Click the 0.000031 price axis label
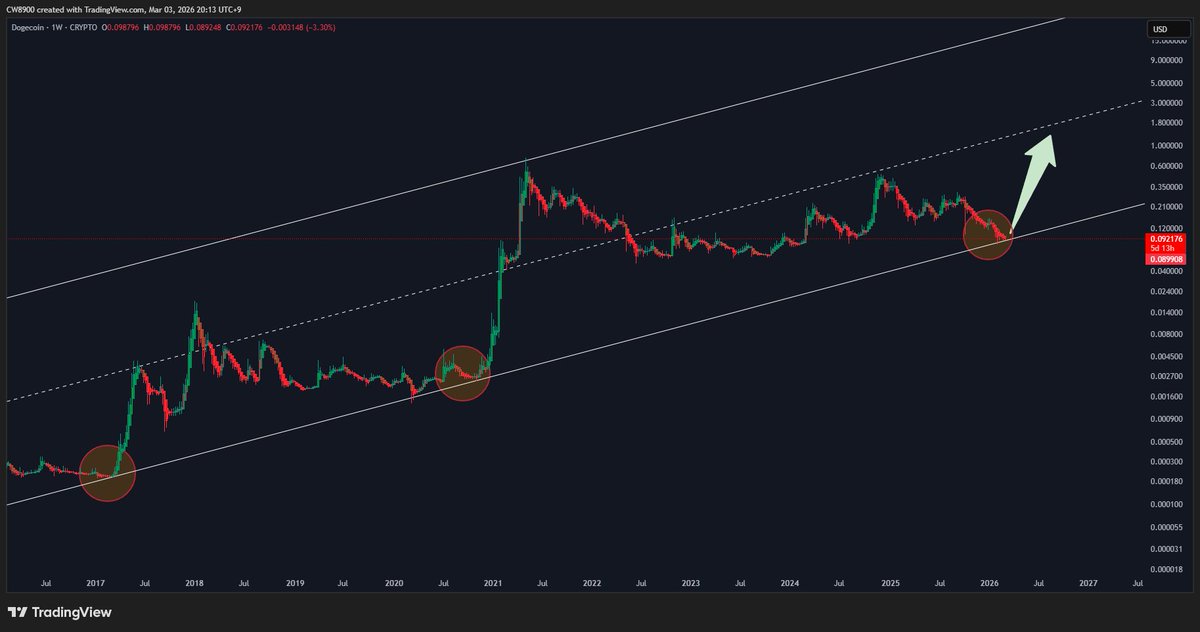The image size is (1200, 632). click(1165, 549)
